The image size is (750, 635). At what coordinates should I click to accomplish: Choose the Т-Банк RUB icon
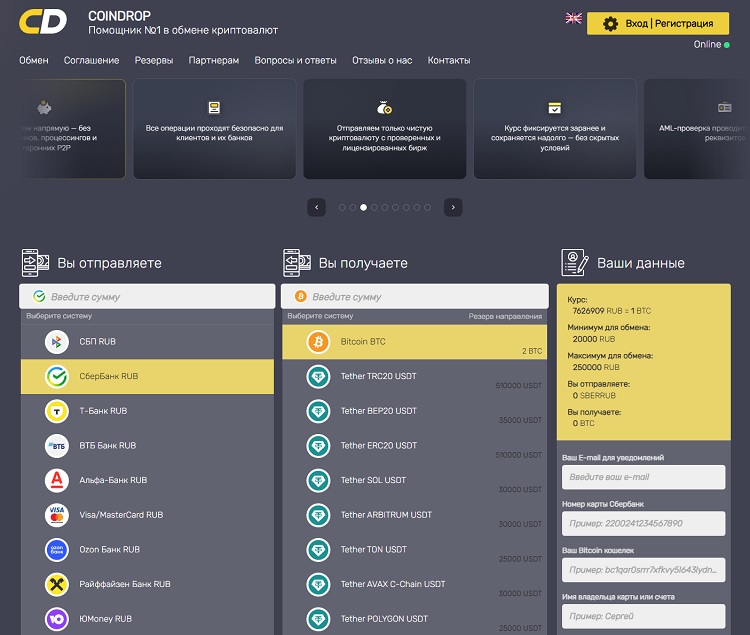coord(57,411)
